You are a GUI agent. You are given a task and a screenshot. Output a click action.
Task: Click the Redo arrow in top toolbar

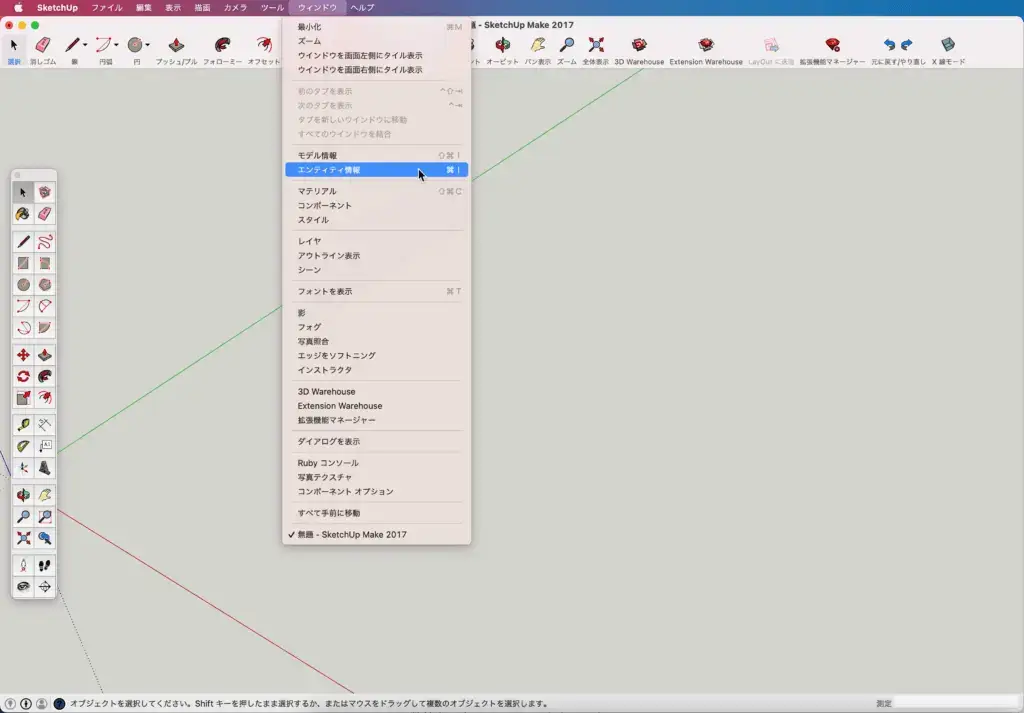(906, 45)
